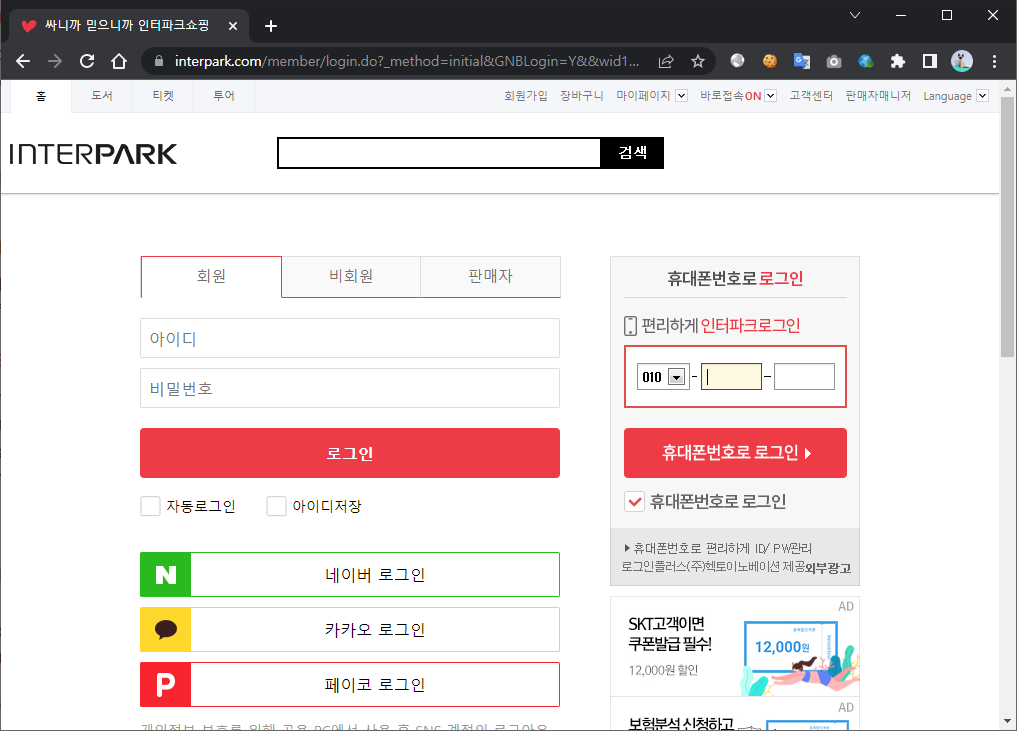
Task: Click the 휴대폰번호로 편리하게 ID/PW관리 link
Action: point(718,549)
